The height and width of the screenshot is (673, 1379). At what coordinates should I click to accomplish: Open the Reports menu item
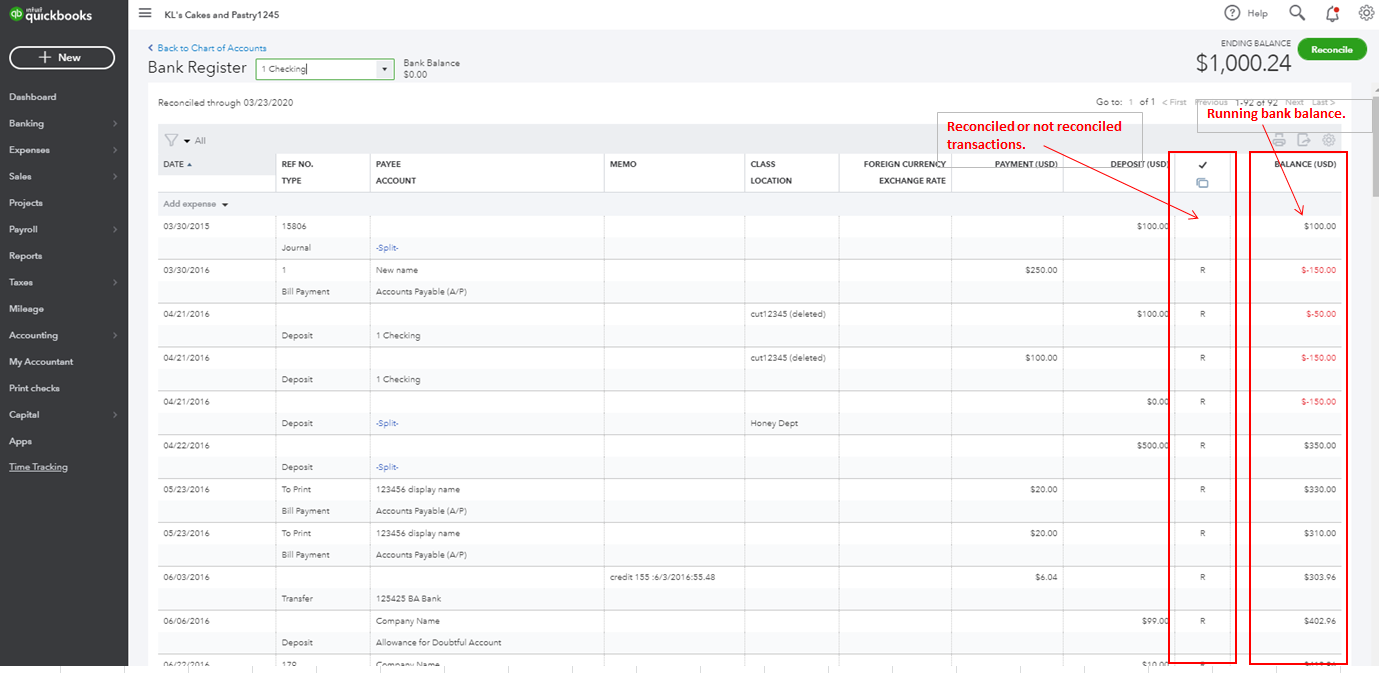pyautogui.click(x=26, y=256)
